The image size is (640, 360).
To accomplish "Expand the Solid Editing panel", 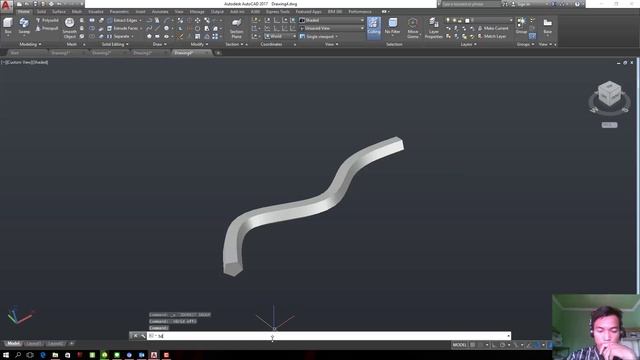I will point(115,44).
